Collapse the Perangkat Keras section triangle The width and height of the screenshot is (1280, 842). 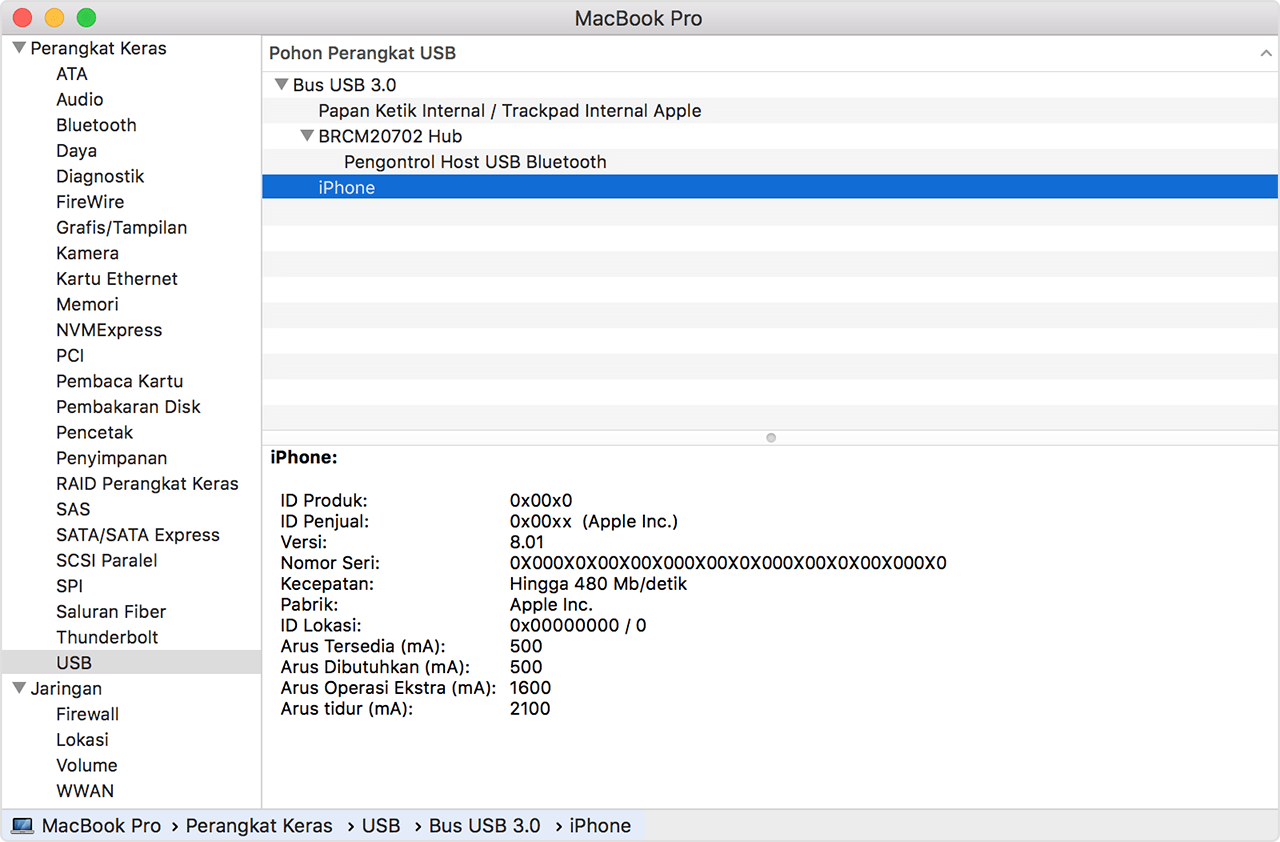[19, 48]
